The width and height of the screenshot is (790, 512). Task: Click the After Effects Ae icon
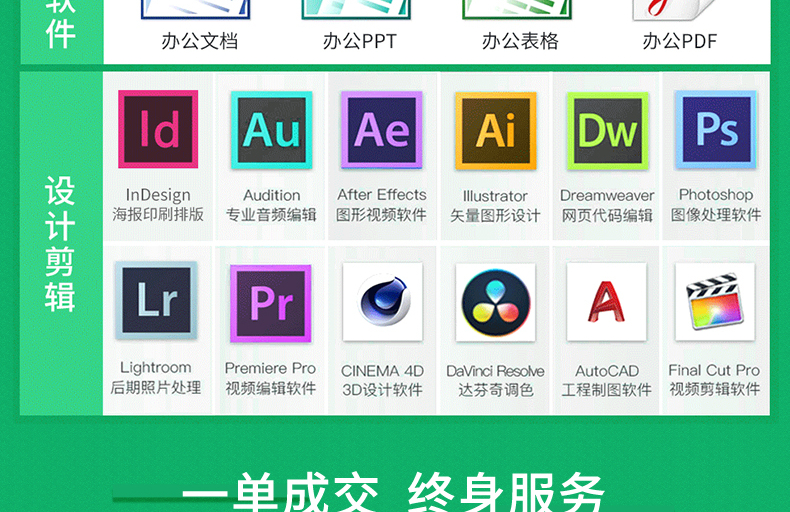(381, 130)
